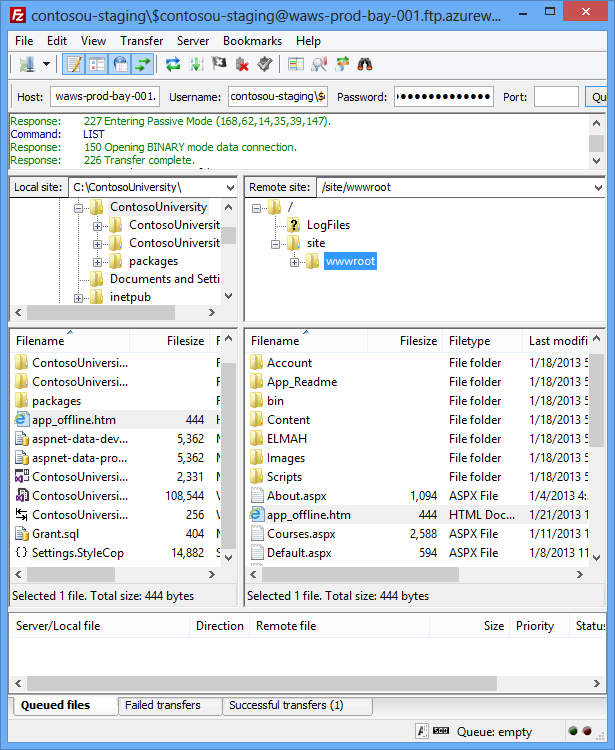Select the remote Account folder
The width and height of the screenshot is (615, 750).
point(418,363)
